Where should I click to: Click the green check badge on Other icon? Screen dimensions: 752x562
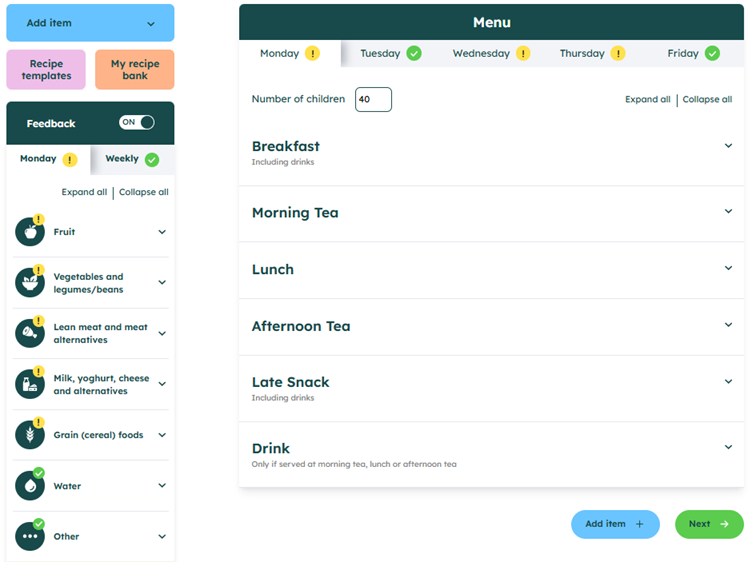(38, 524)
